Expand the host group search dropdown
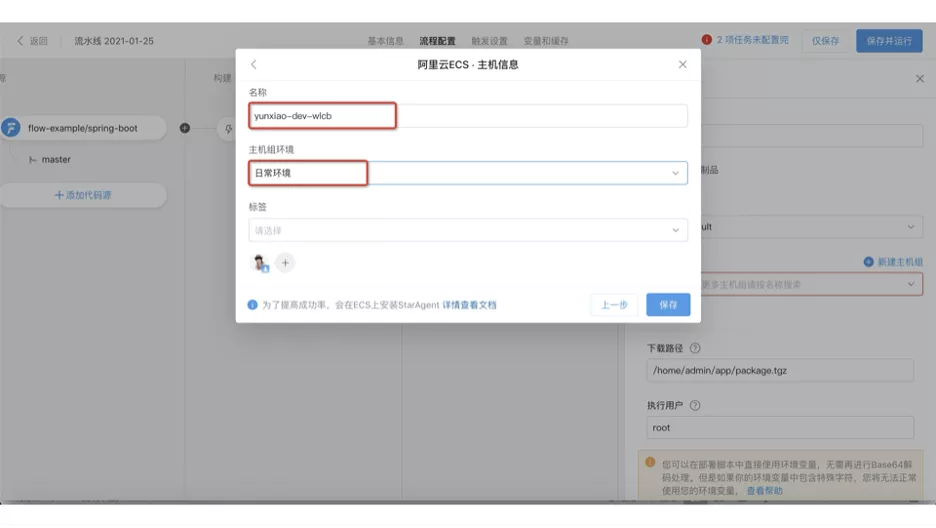The image size is (936, 528). [910, 285]
